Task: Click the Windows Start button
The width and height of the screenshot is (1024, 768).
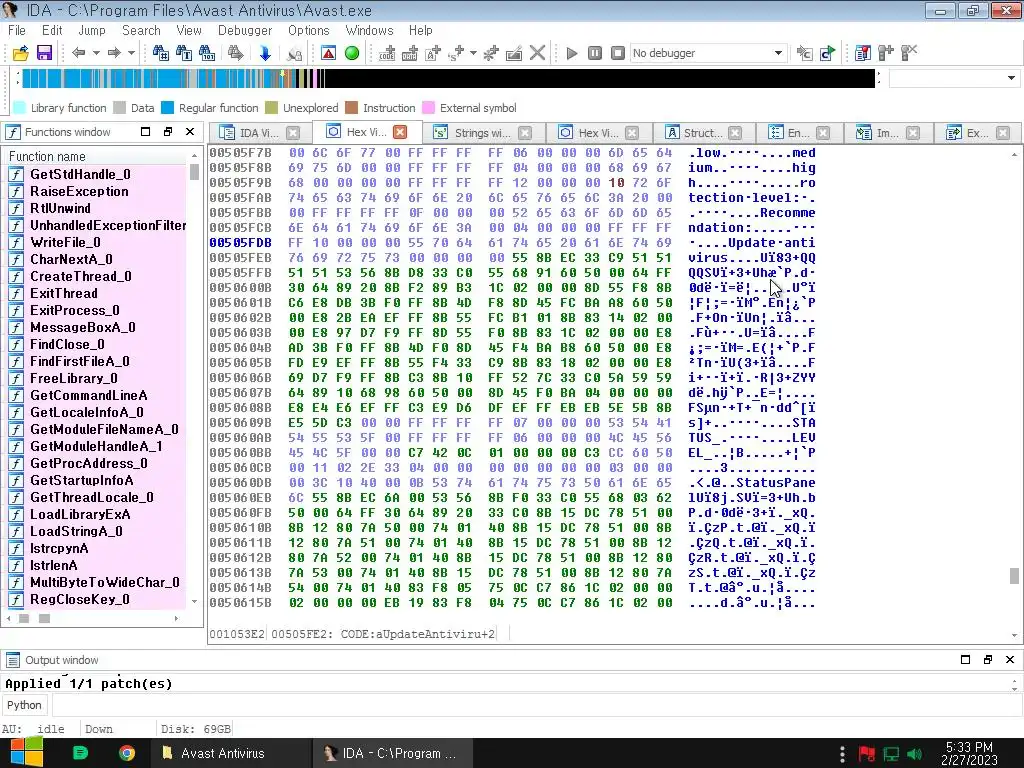Action: 26,753
